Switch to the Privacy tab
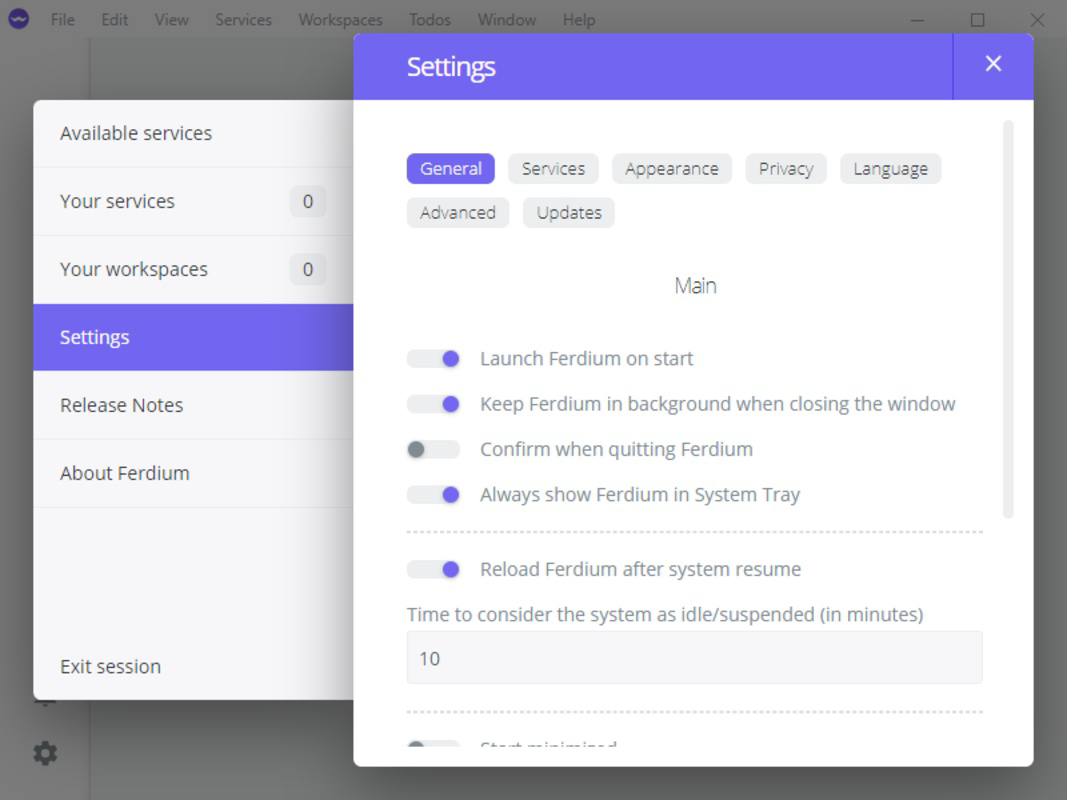Image resolution: width=1067 pixels, height=800 pixels. tap(786, 169)
